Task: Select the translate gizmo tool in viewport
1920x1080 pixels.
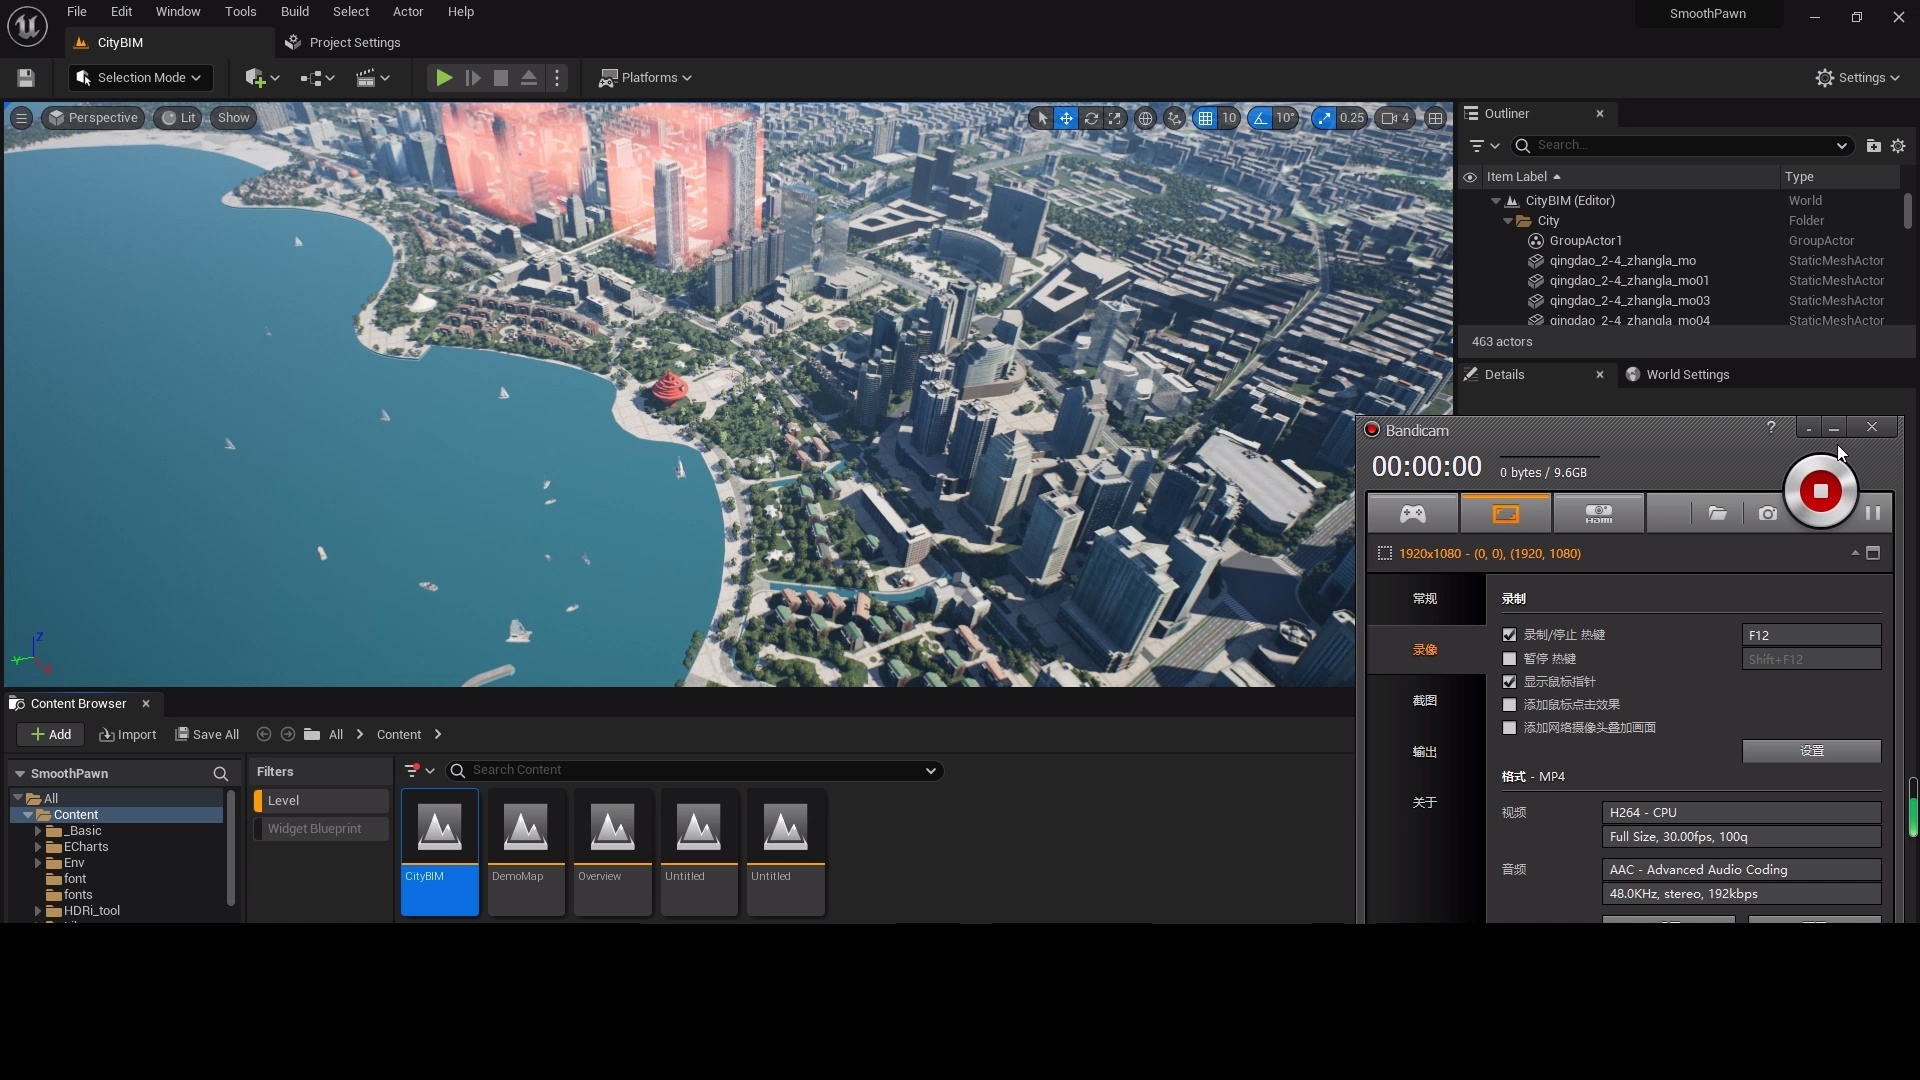Action: click(1066, 118)
